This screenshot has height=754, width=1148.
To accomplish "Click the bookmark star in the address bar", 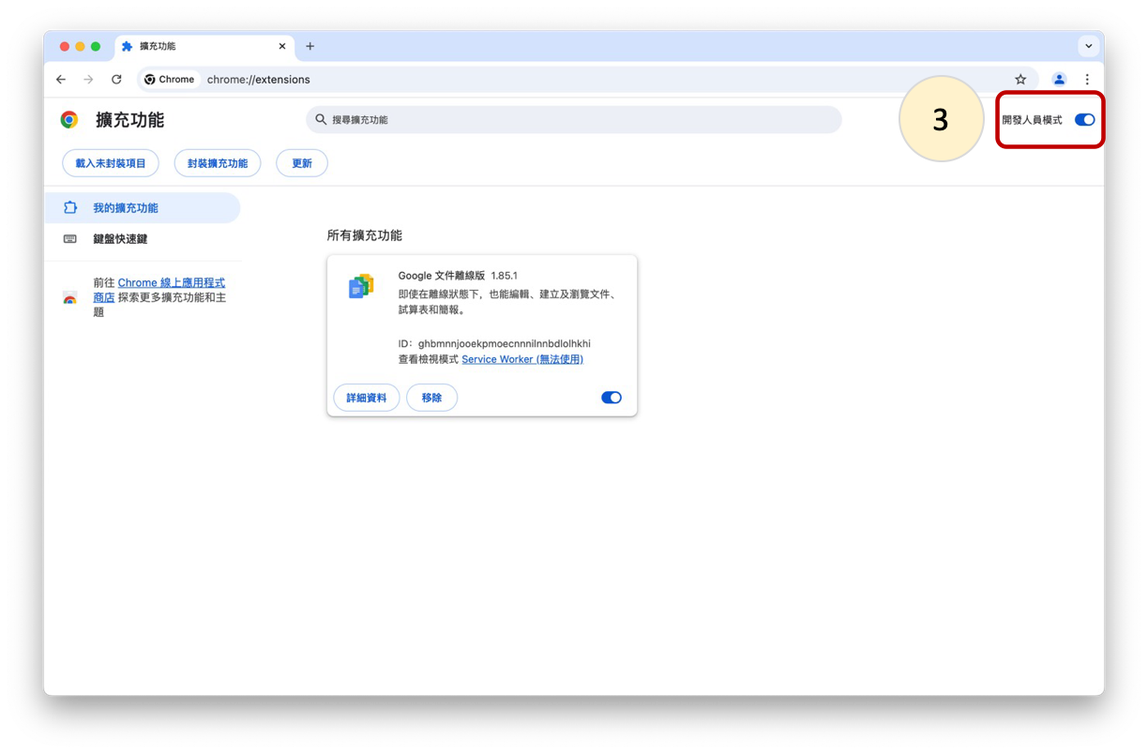I will (x=1020, y=79).
